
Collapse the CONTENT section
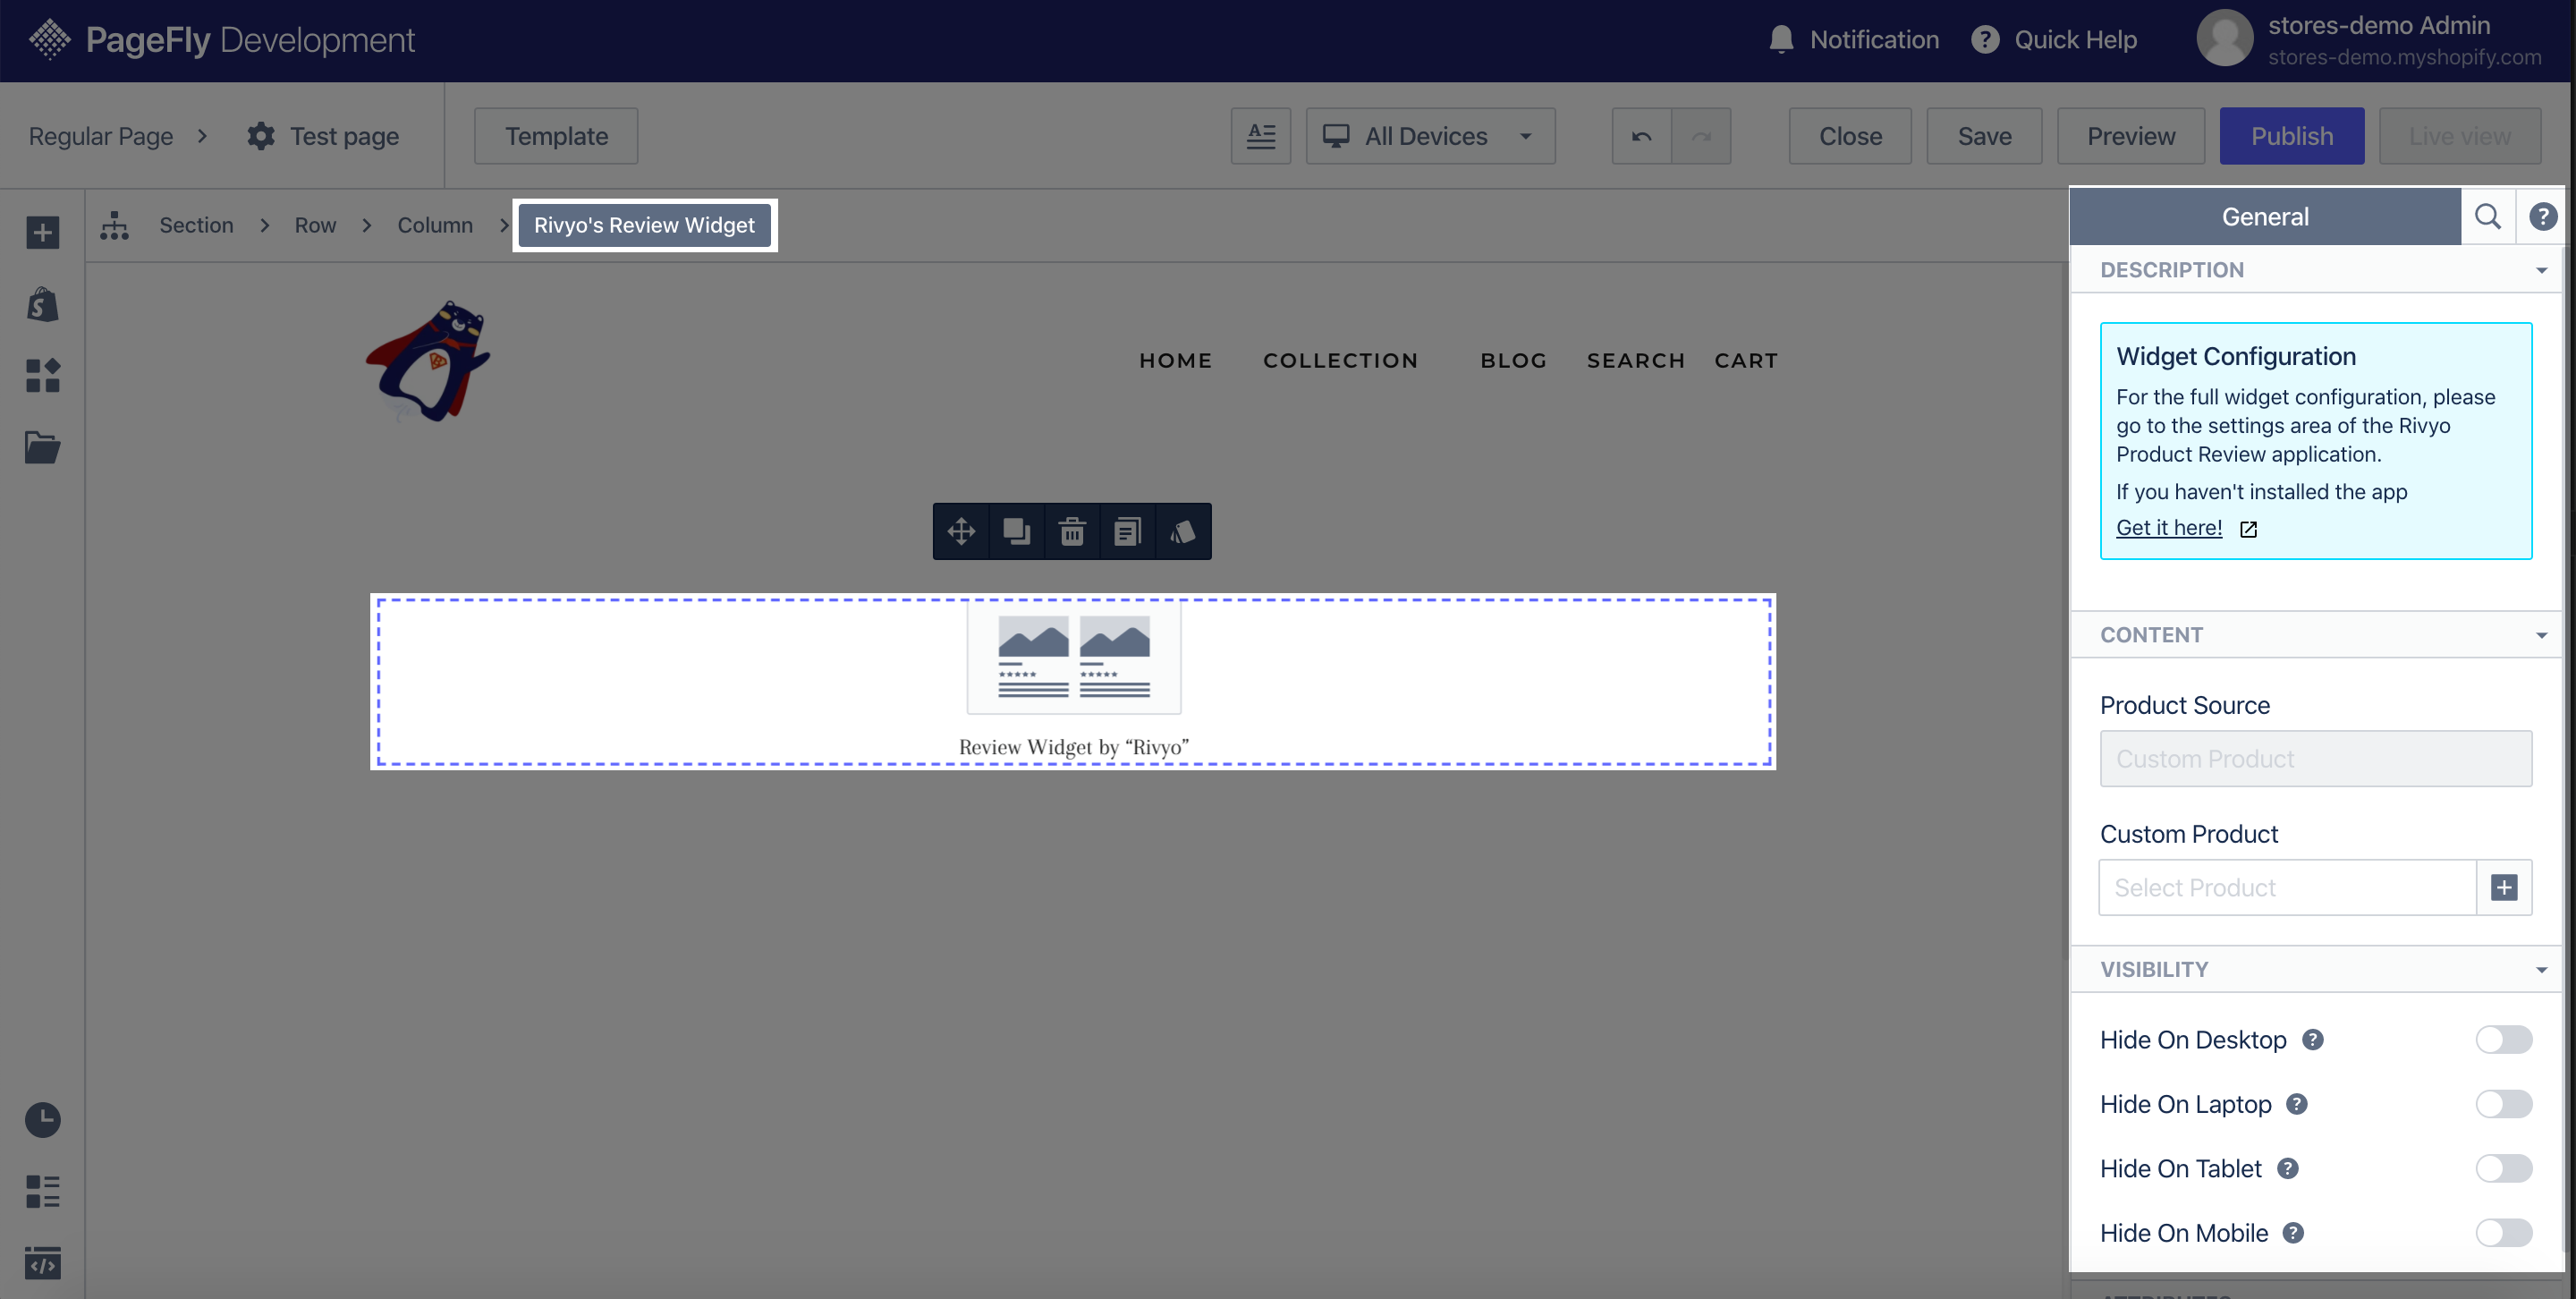(2316, 635)
